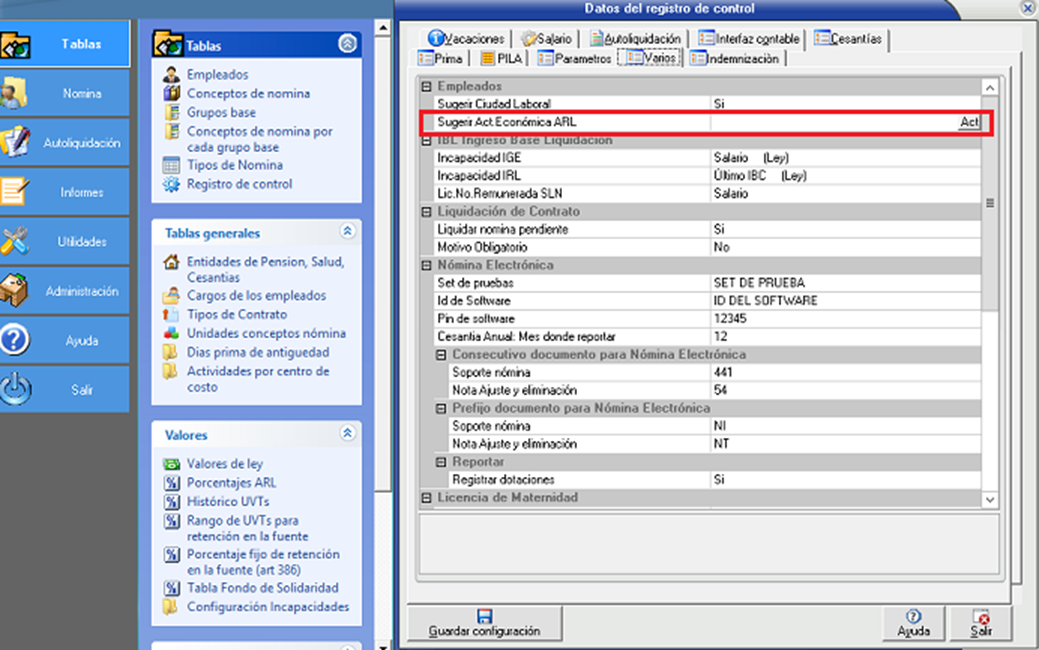Click the Tablas sidebar icon
The width and height of the screenshot is (1039, 650).
click(x=17, y=45)
